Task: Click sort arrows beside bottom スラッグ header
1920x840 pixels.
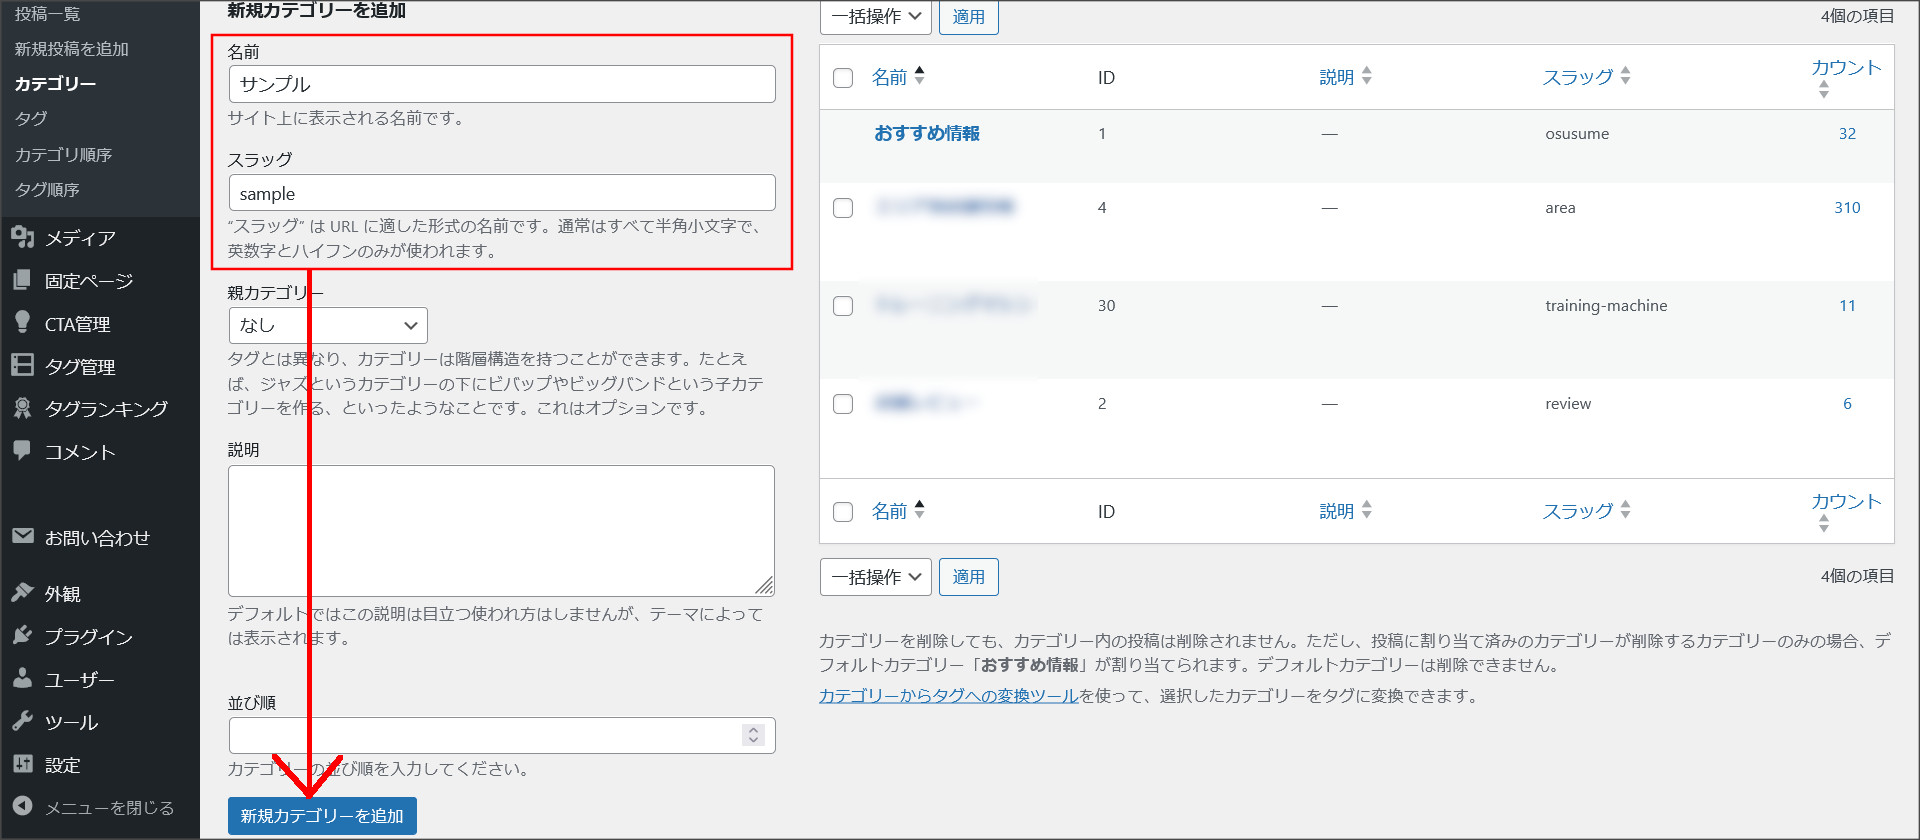Action: click(1625, 510)
